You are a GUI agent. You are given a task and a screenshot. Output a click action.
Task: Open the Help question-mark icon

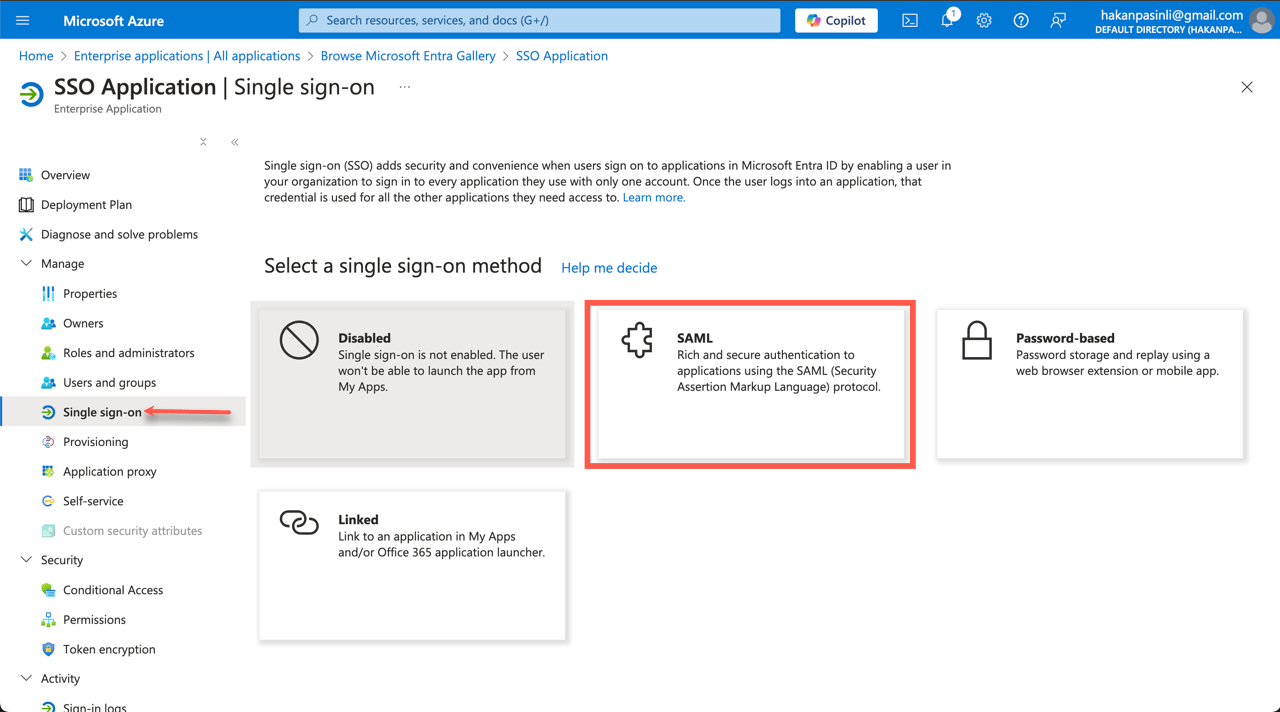click(x=1020, y=20)
